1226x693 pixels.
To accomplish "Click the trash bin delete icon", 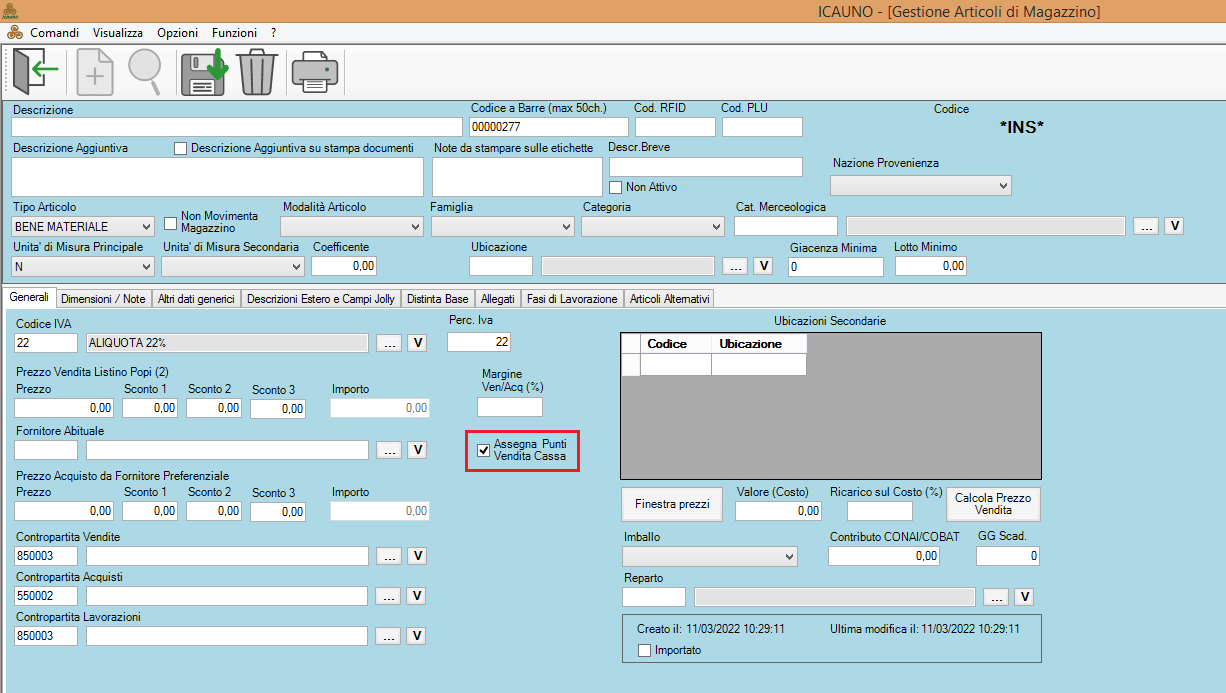I will pyautogui.click(x=257, y=72).
